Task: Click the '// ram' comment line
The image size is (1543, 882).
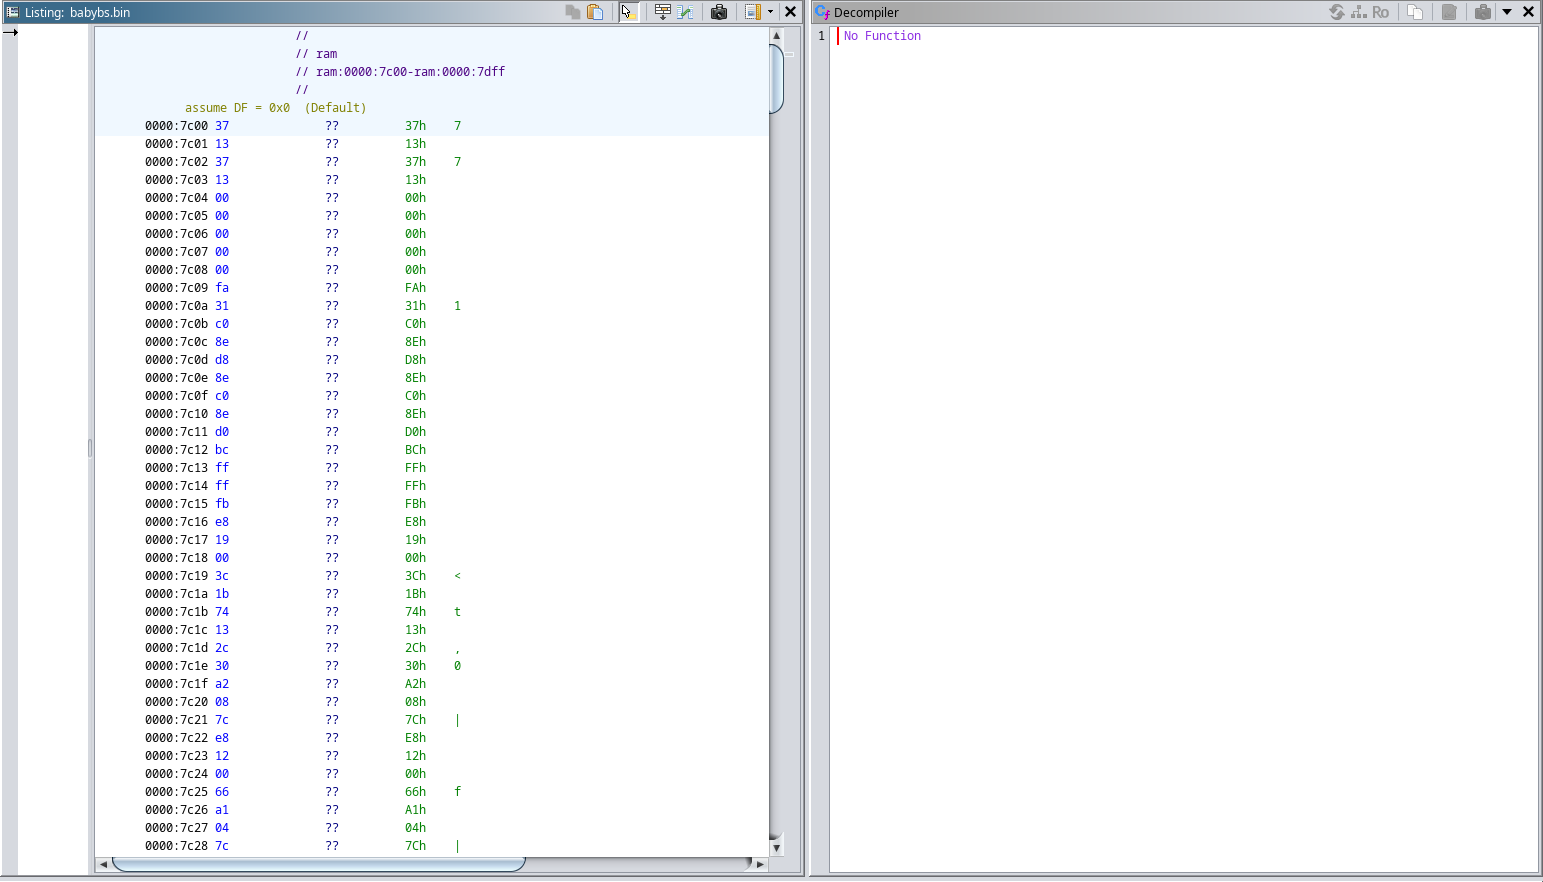Action: pos(317,54)
